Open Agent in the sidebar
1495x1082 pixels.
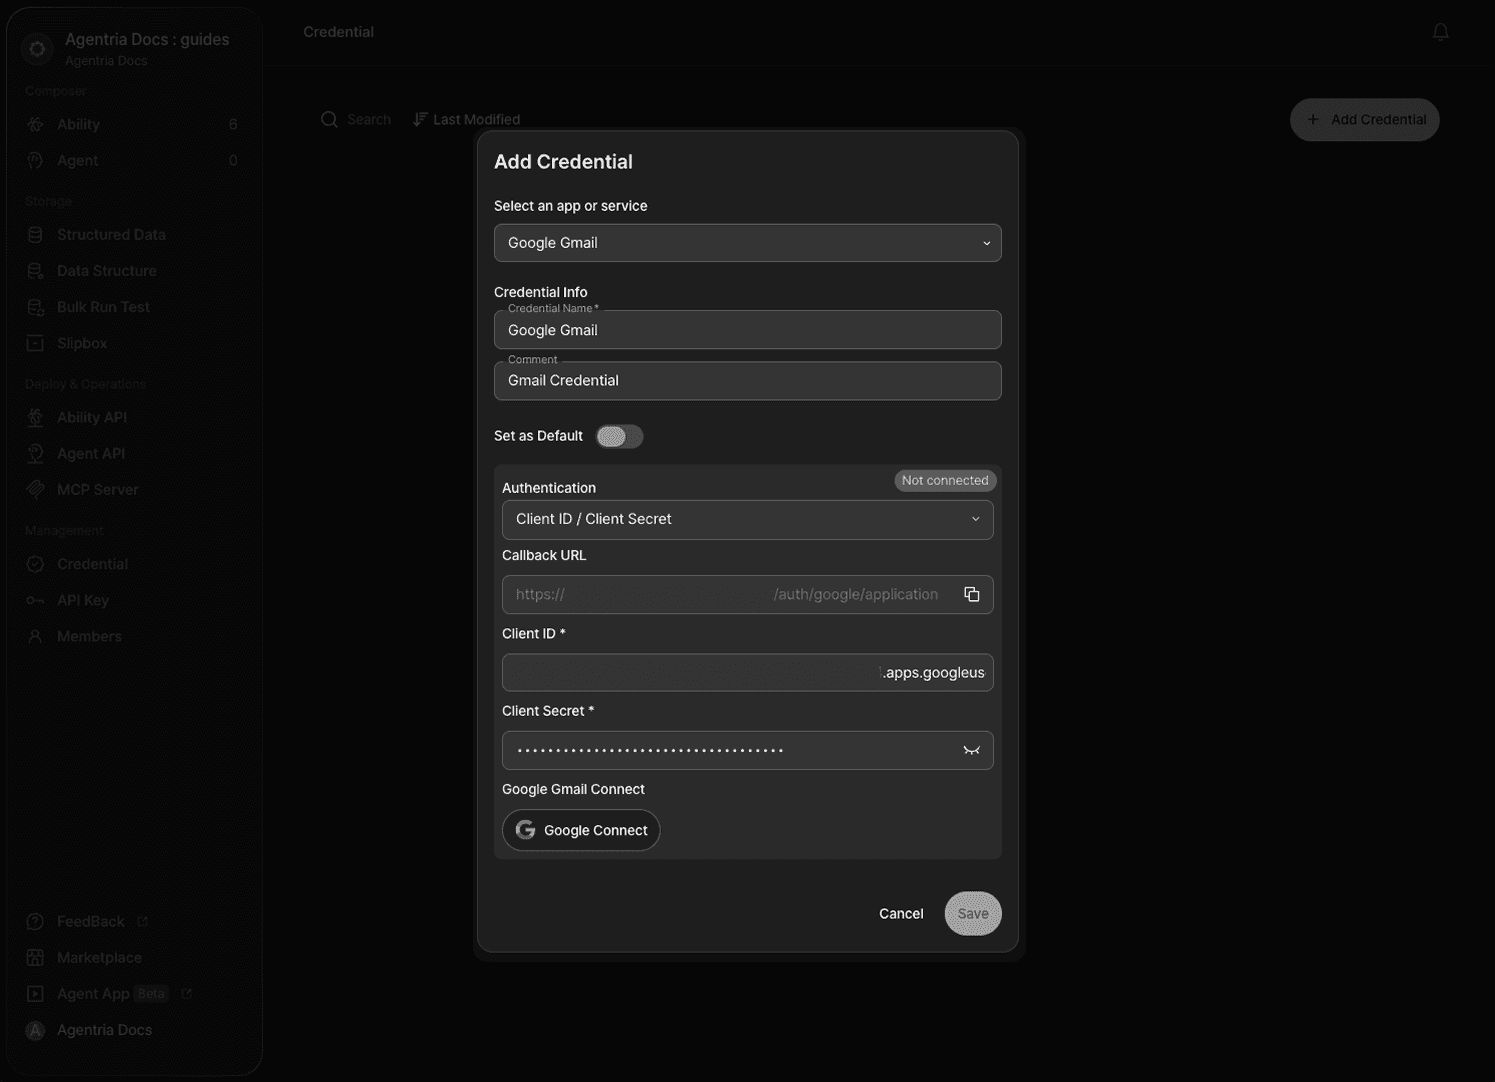coord(134,160)
